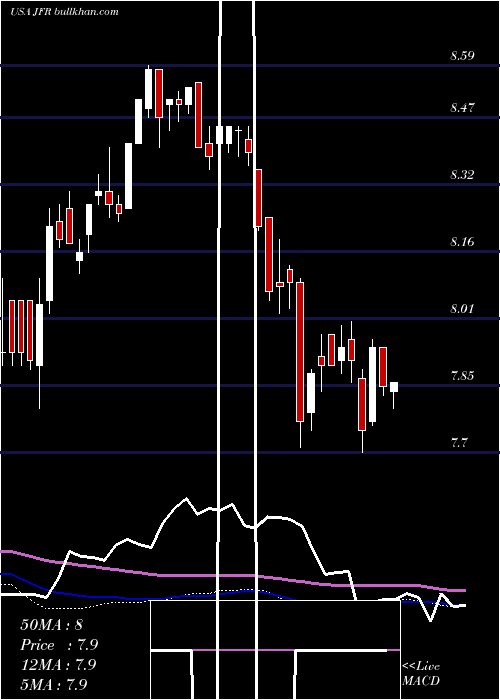The height and width of the screenshot is (700, 500).
Task: Click the USA JFR bullkhan.com title
Action: click(x=64, y=12)
